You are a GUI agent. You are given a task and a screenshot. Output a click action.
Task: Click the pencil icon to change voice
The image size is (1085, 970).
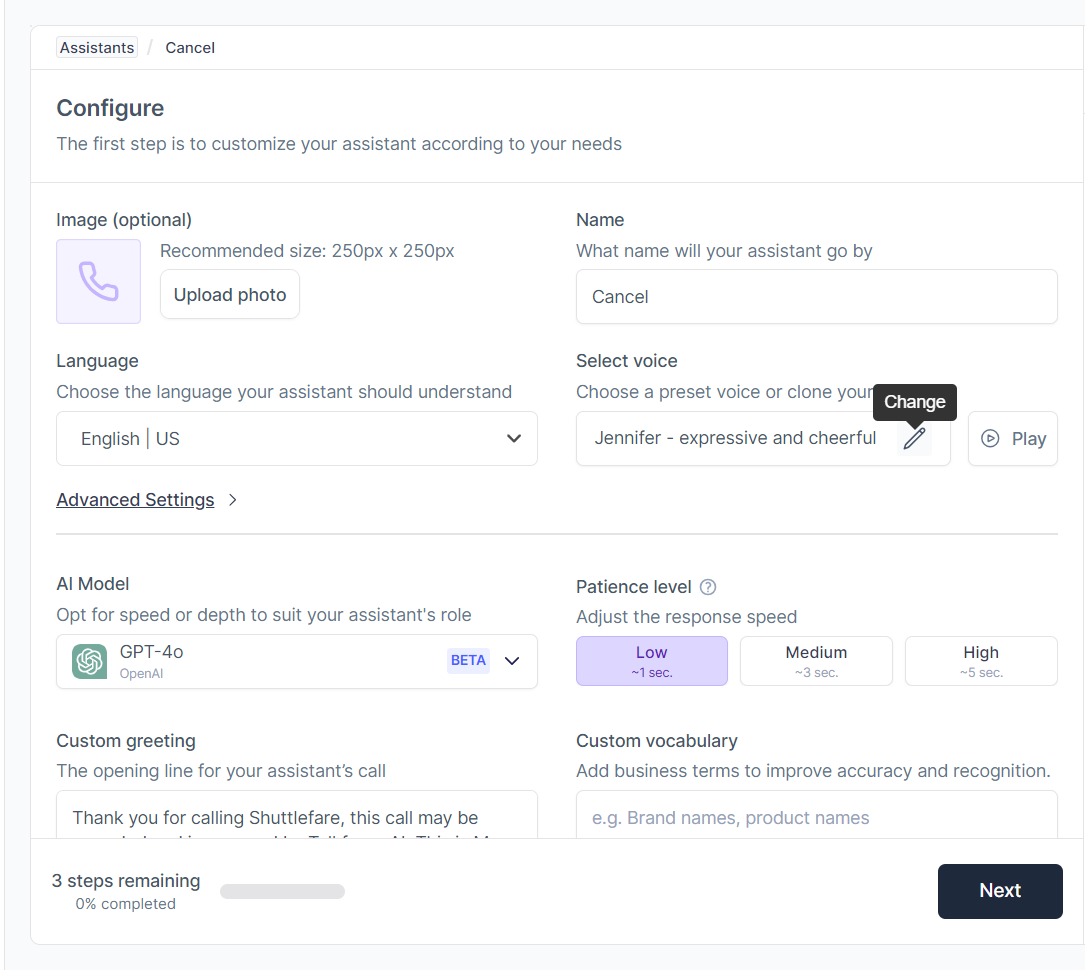pyautogui.click(x=914, y=439)
